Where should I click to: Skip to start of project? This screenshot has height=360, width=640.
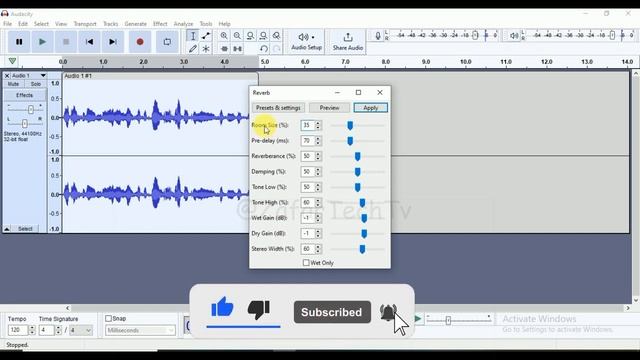click(89, 42)
